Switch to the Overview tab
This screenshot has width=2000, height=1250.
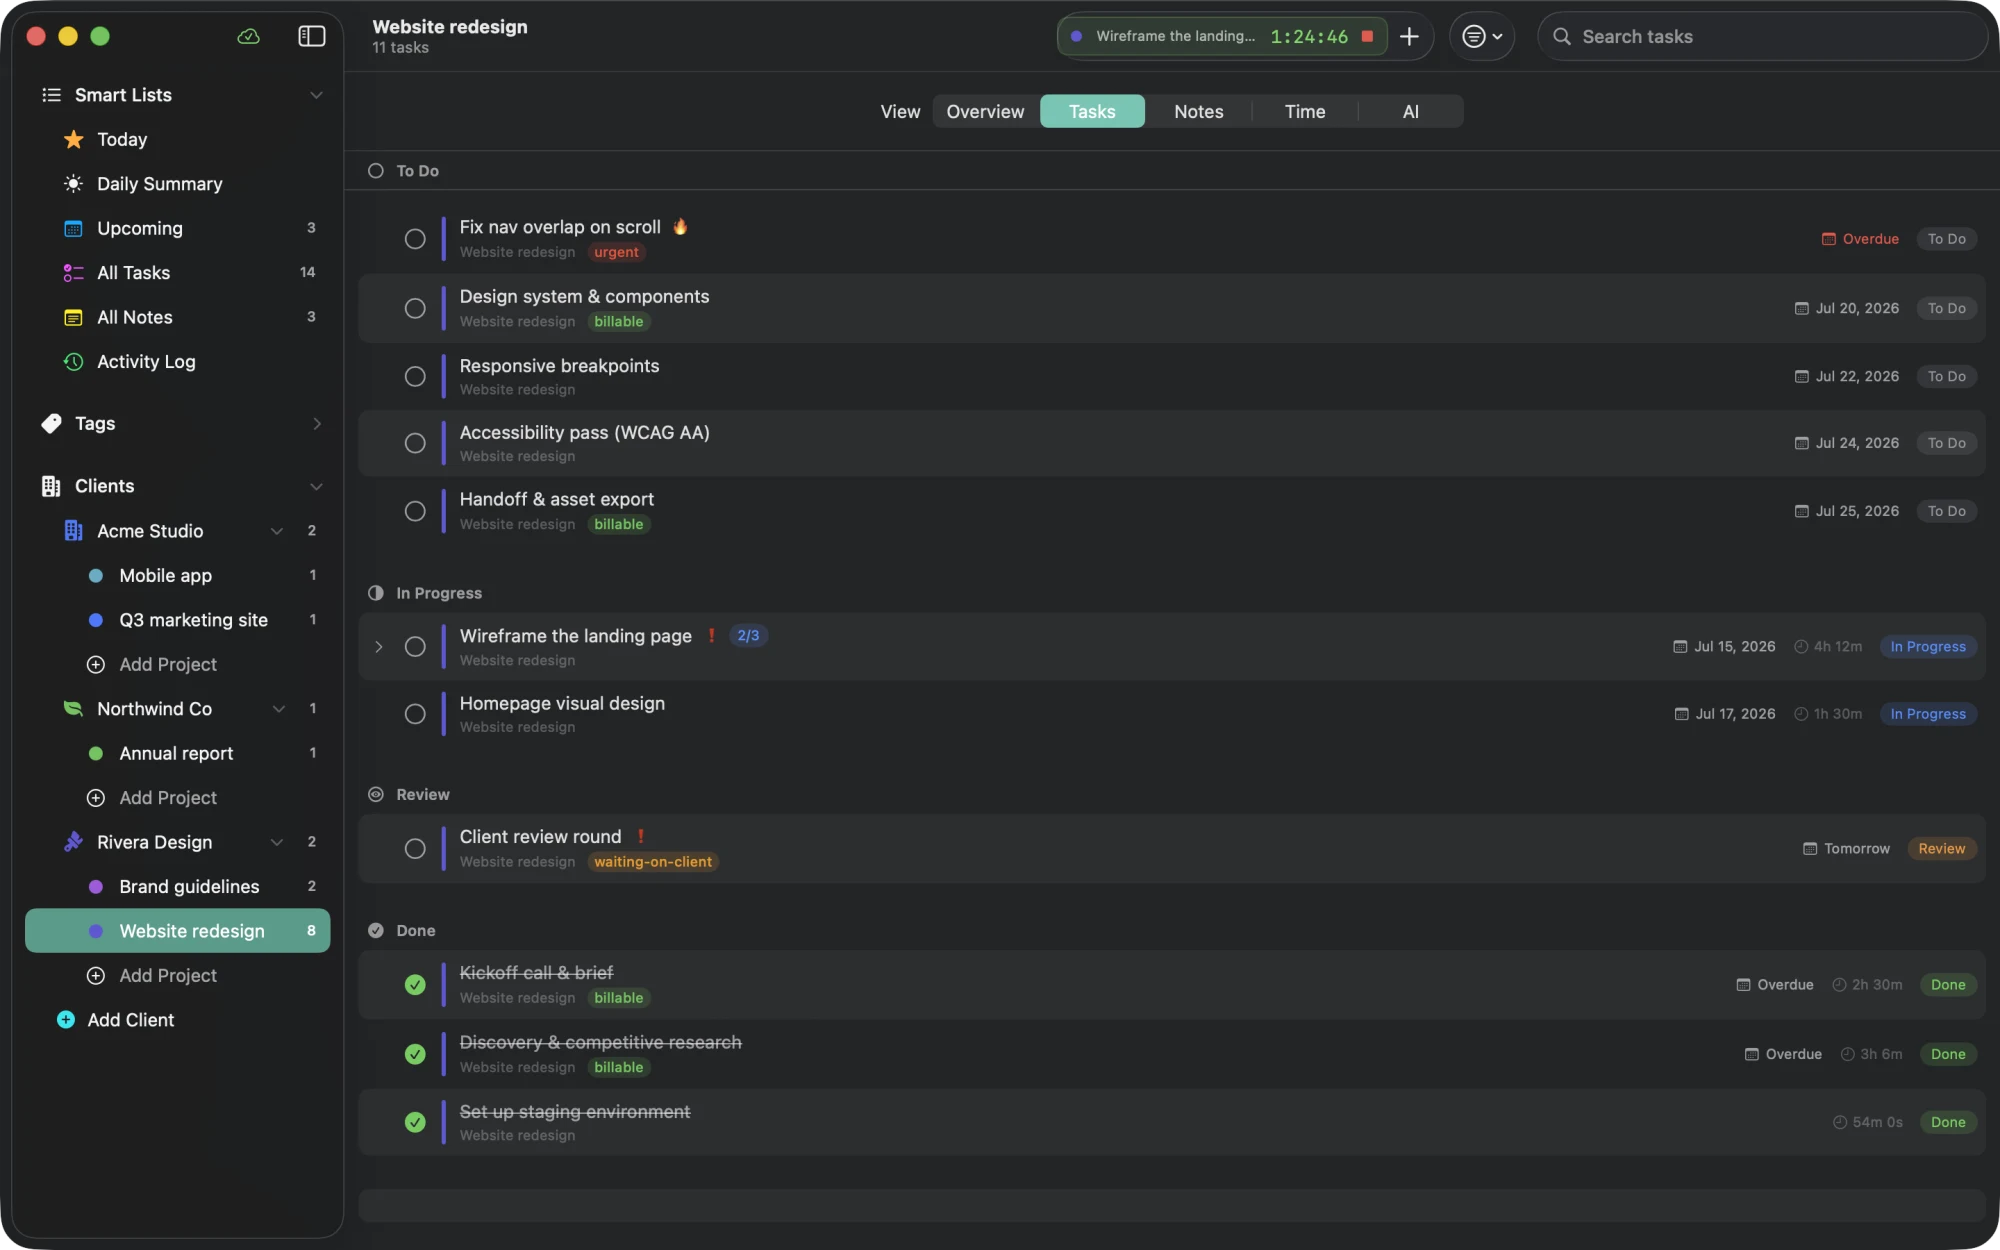pyautogui.click(x=985, y=111)
